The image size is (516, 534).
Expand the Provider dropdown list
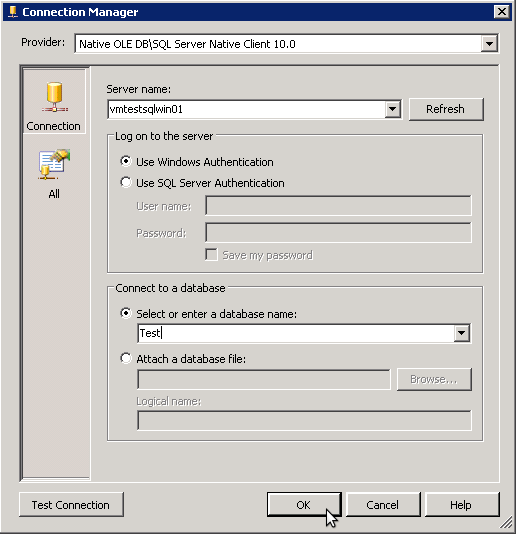point(489,44)
